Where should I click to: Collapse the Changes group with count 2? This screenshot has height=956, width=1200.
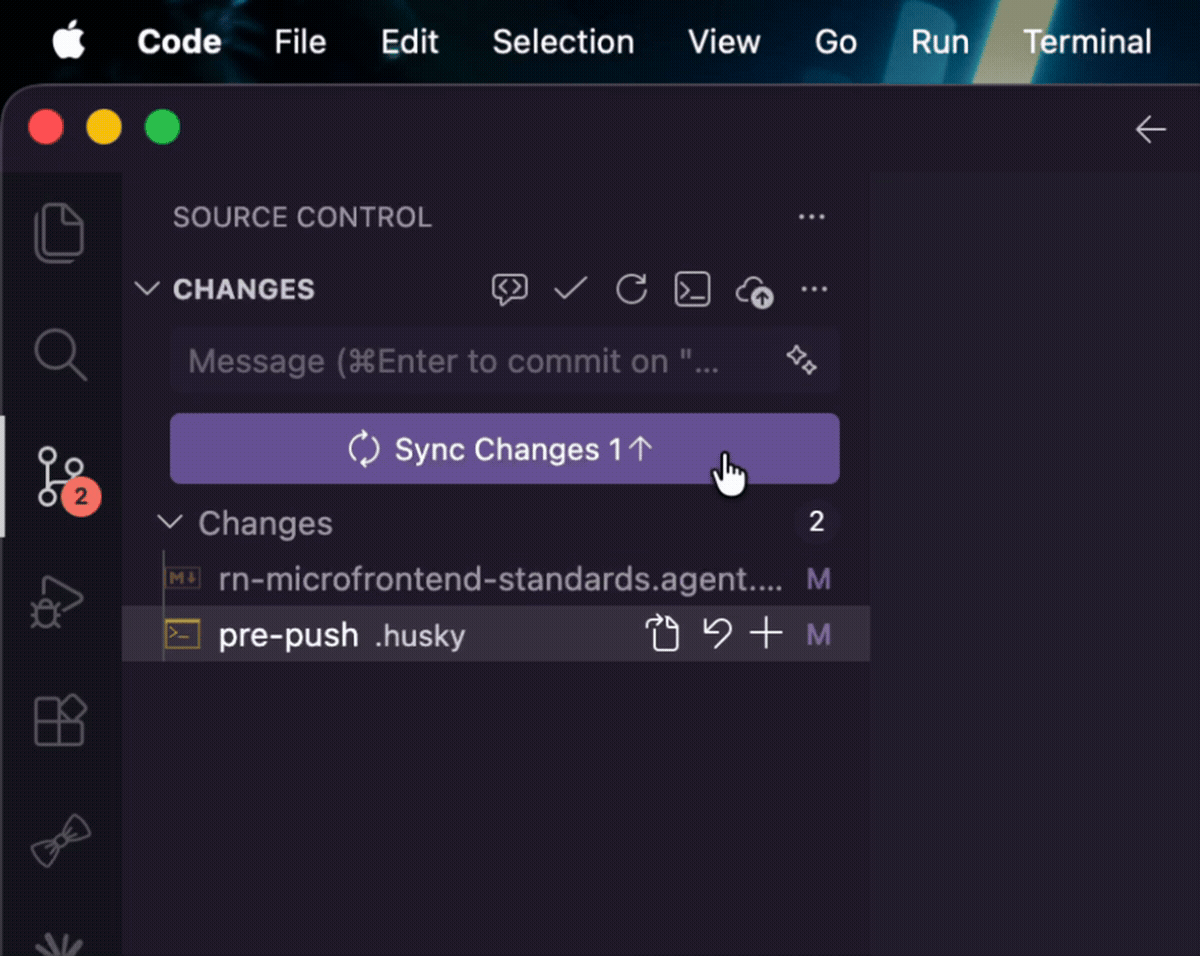coord(171,522)
